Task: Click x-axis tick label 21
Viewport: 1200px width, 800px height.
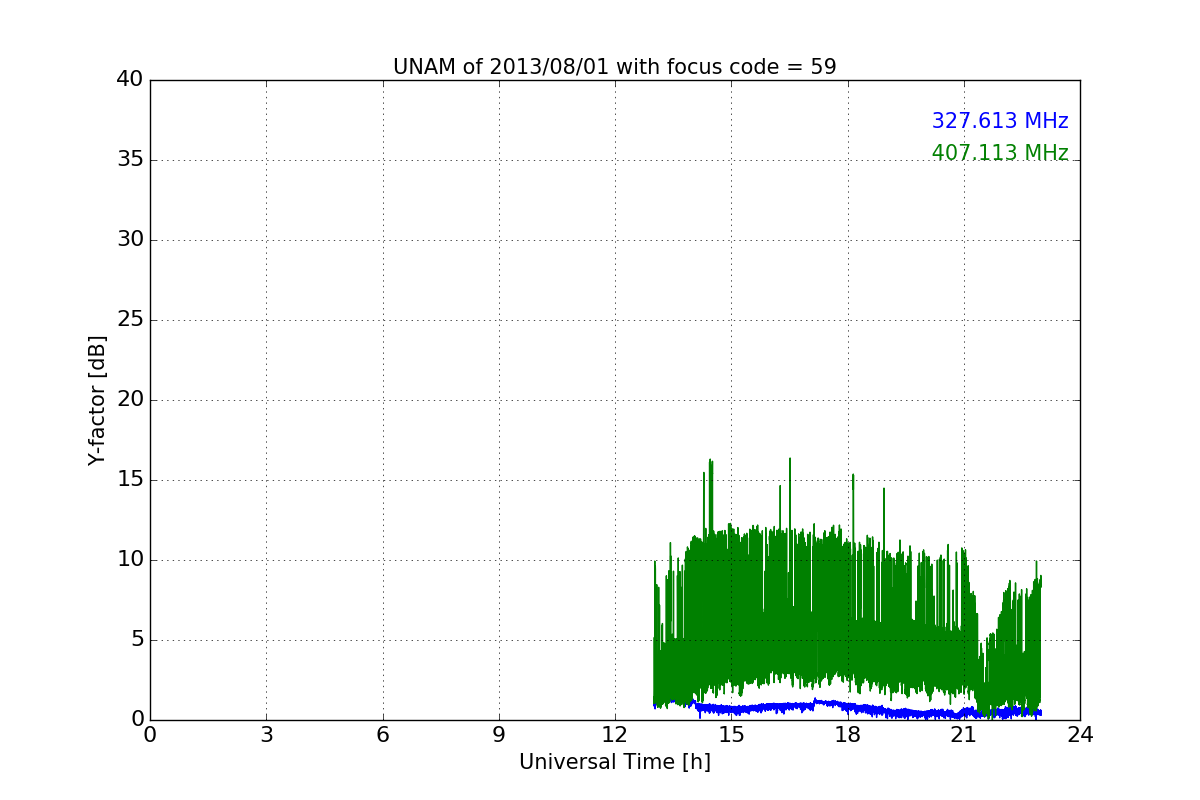Action: click(964, 735)
